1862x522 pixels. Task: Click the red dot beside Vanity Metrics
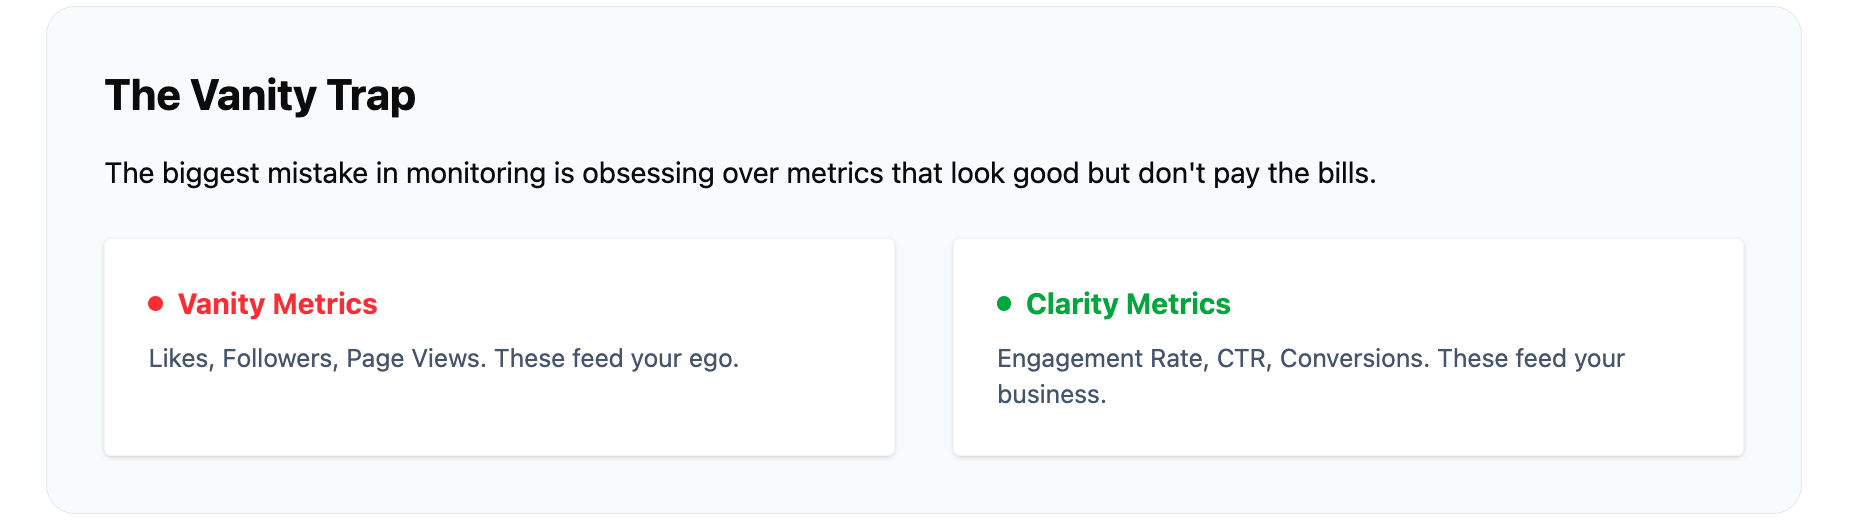pyautogui.click(x=156, y=304)
